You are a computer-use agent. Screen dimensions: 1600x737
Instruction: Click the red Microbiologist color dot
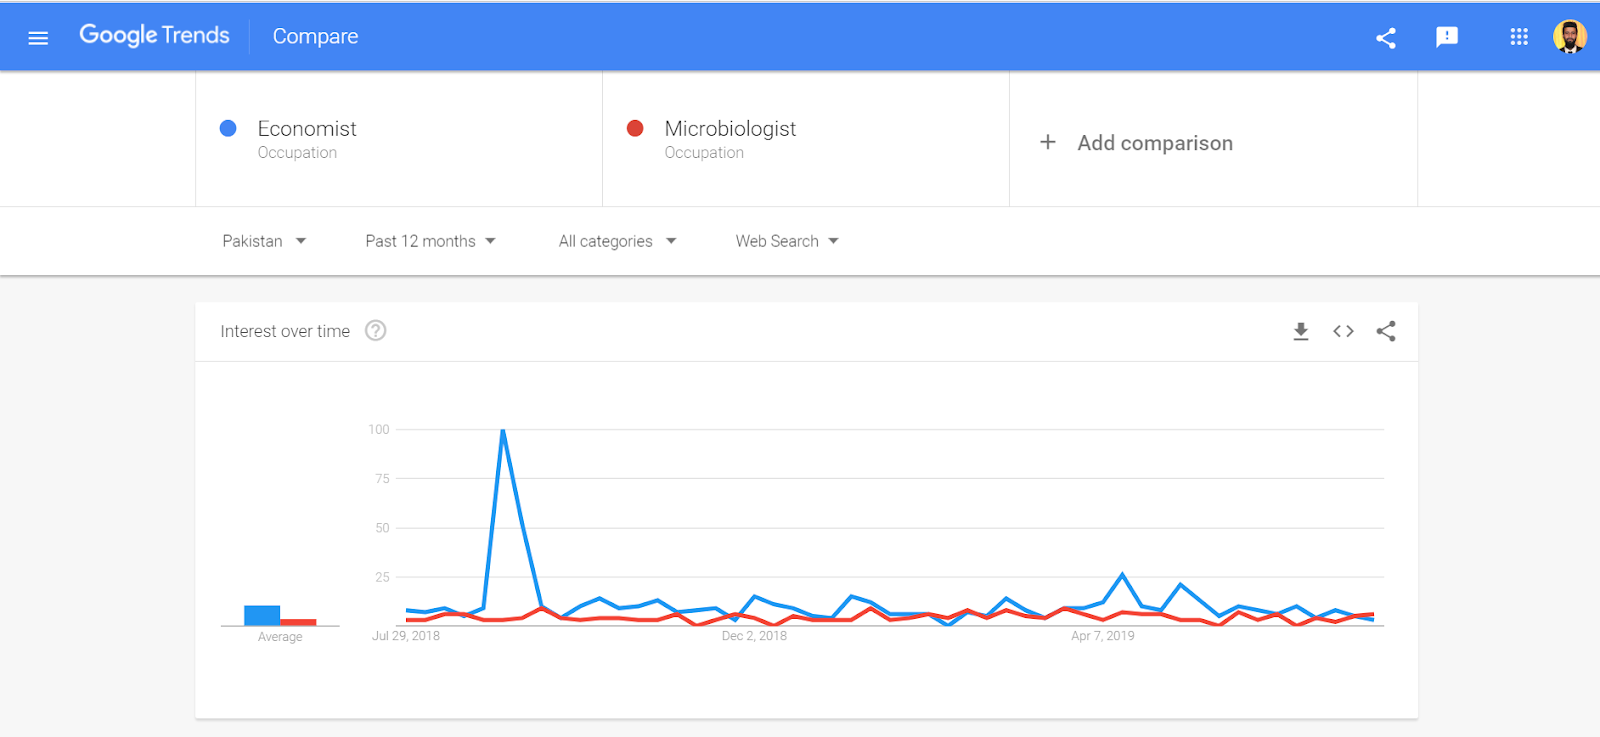(x=635, y=128)
